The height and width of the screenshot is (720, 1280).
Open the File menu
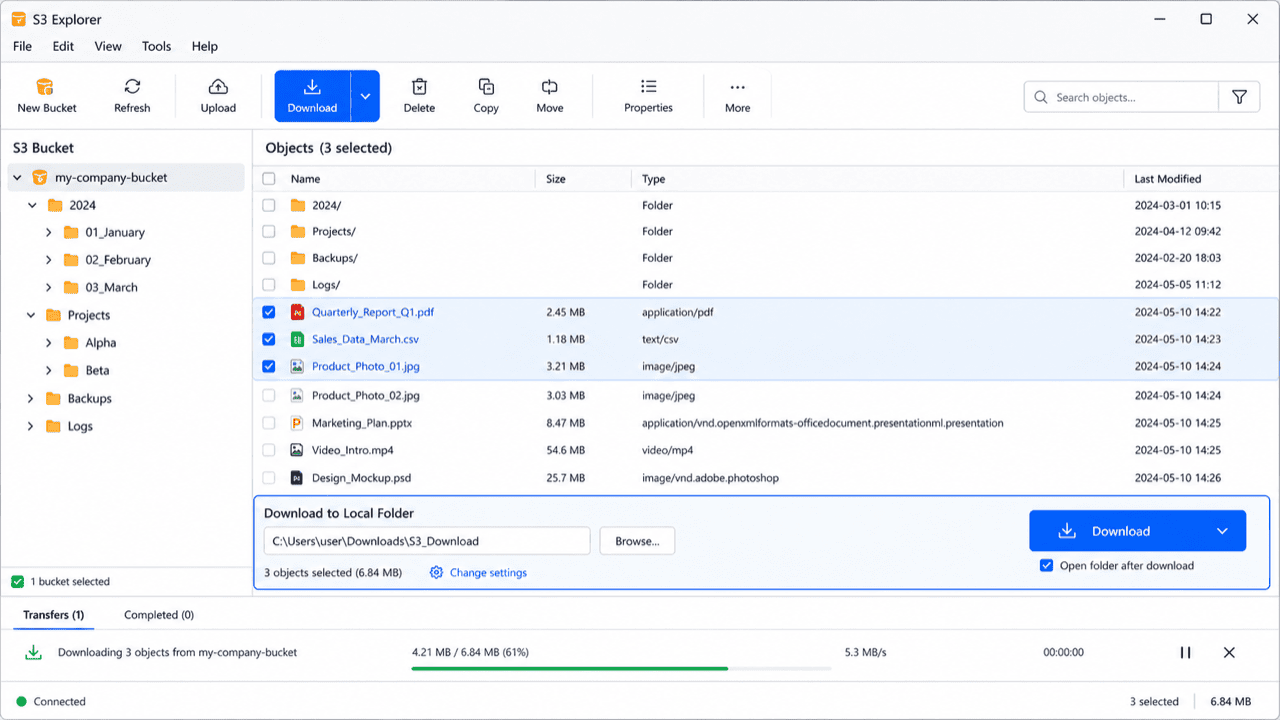(x=22, y=46)
